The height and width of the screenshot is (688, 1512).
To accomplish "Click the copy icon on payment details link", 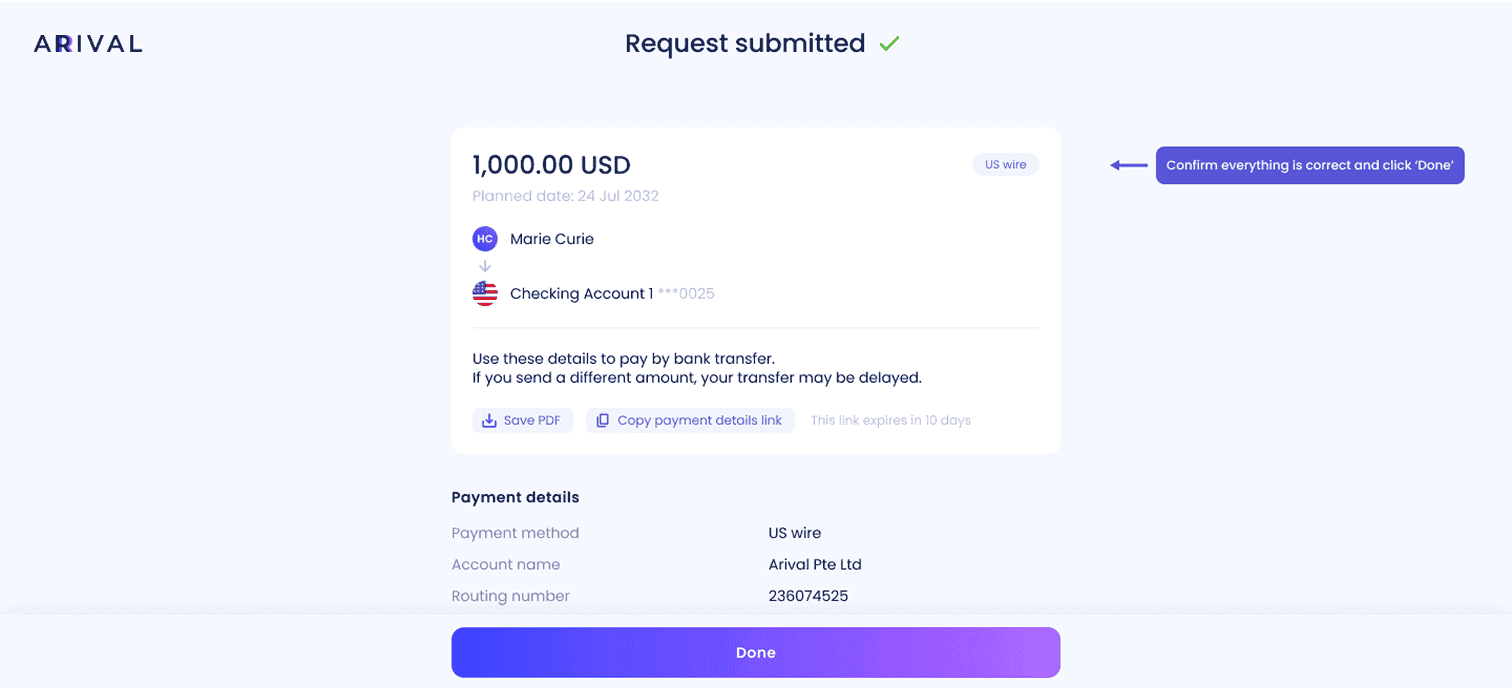I will (603, 421).
